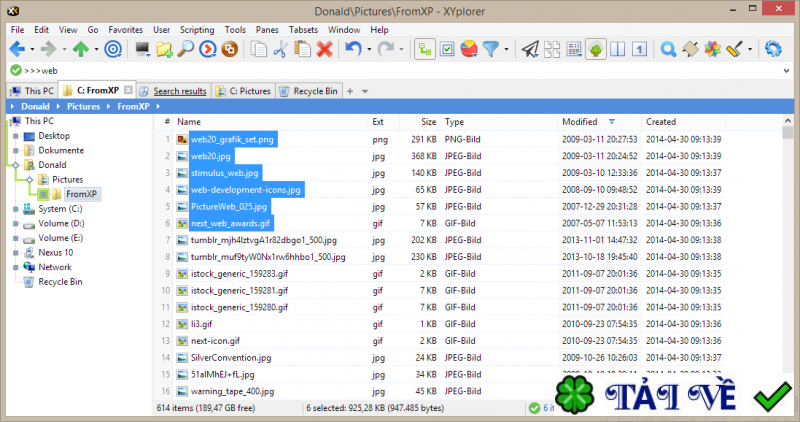Toggle the Mini Tree button
The height and width of the screenshot is (422, 800).
click(595, 49)
